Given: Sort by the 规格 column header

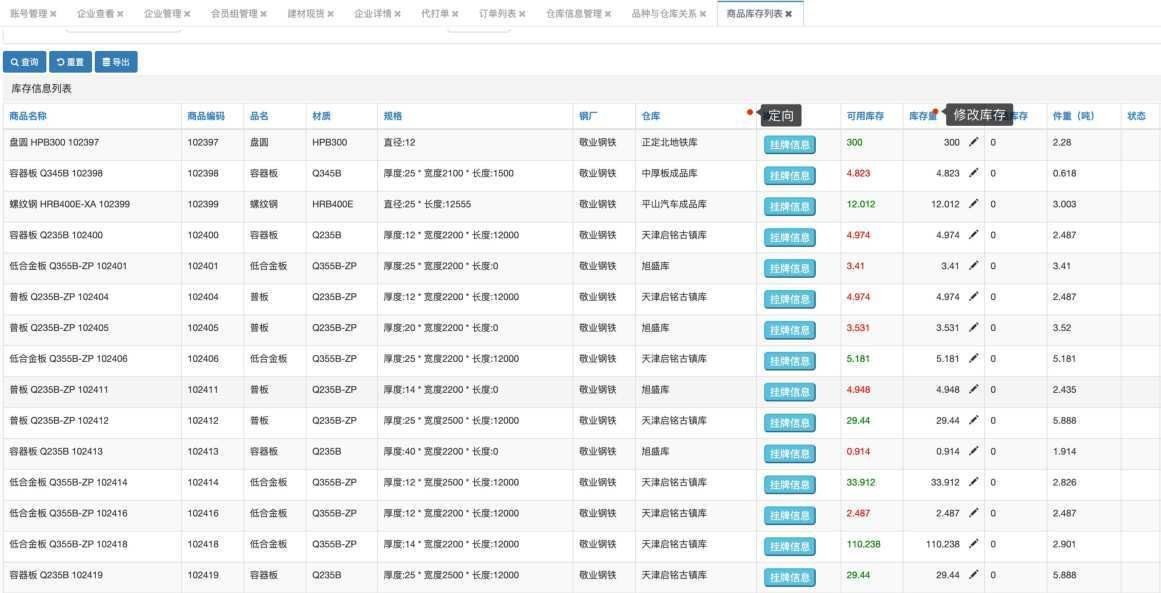Looking at the screenshot, I should pyautogui.click(x=392, y=116).
